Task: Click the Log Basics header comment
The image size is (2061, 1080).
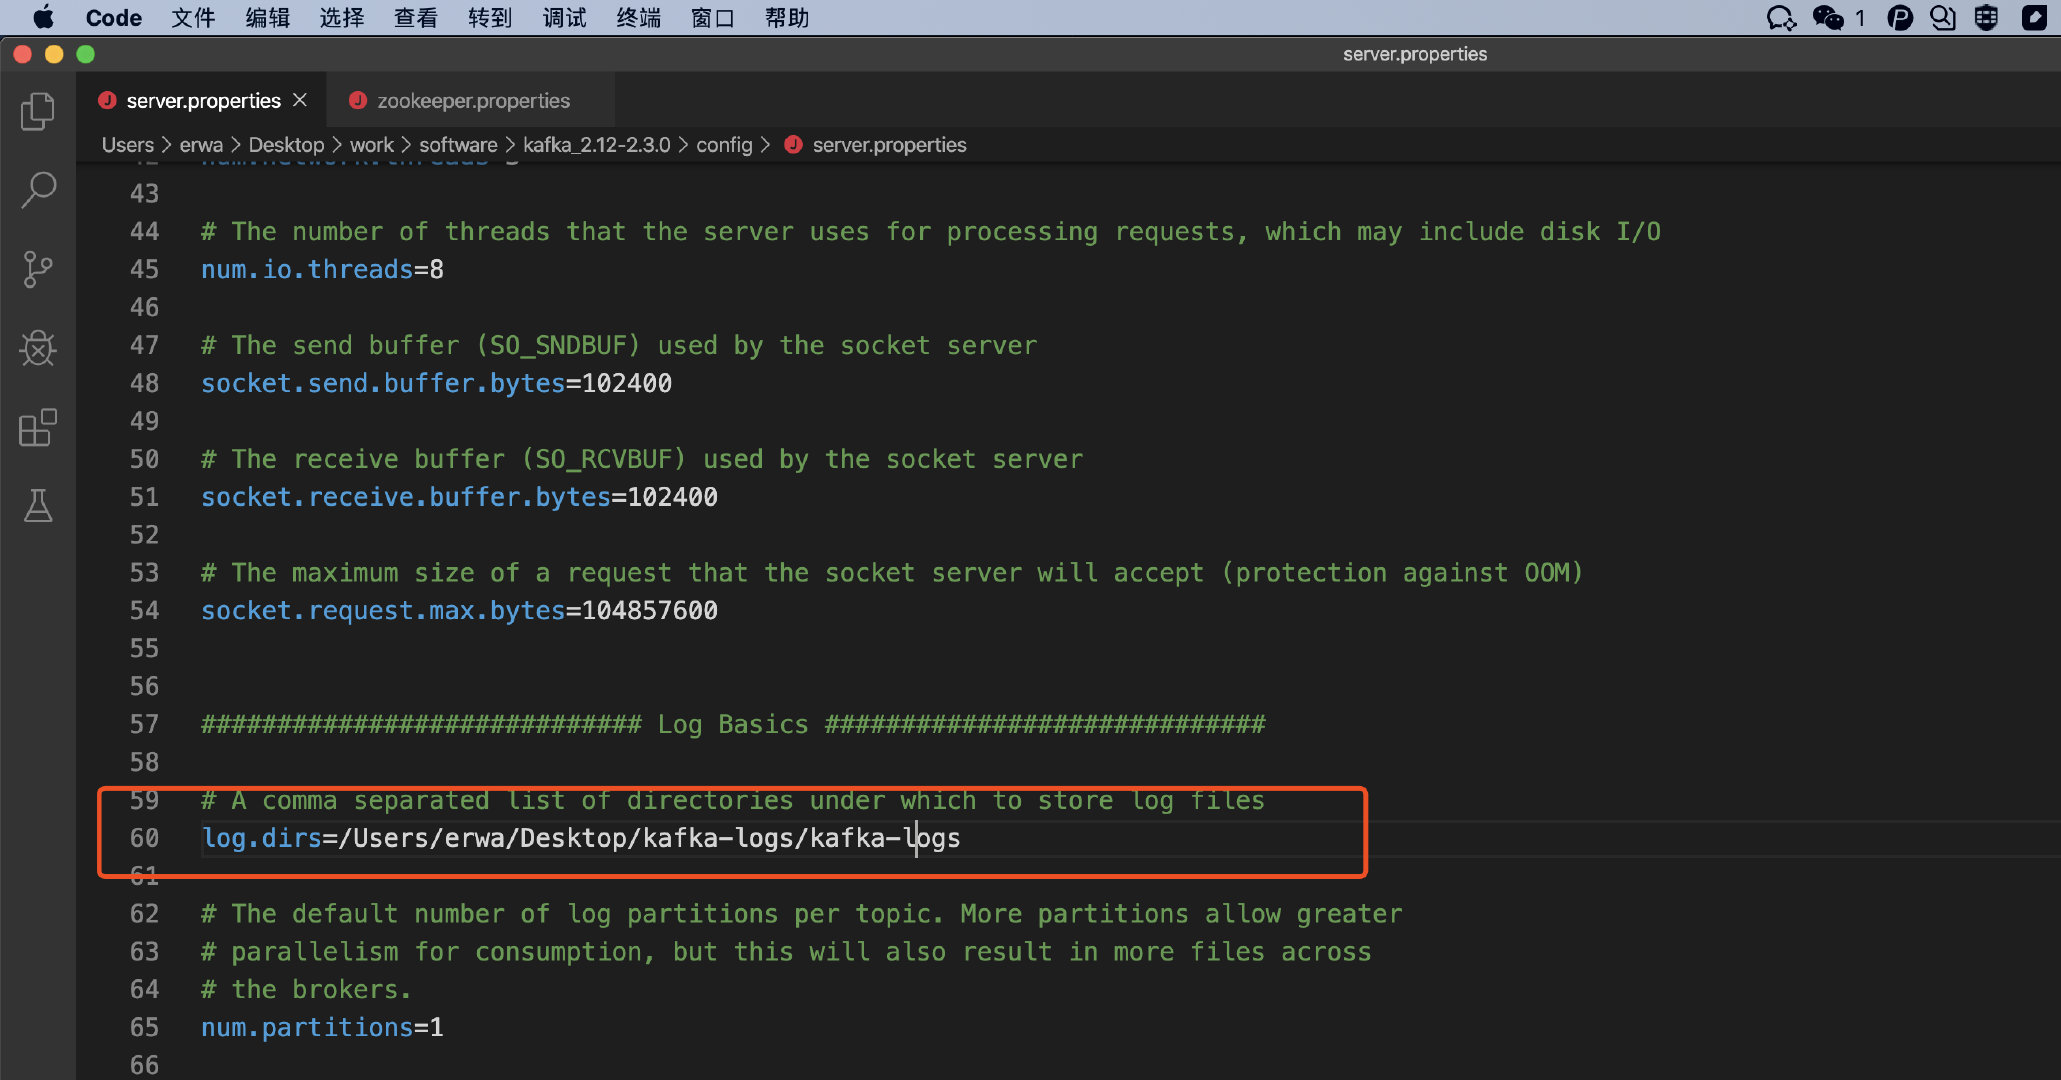Action: (733, 724)
